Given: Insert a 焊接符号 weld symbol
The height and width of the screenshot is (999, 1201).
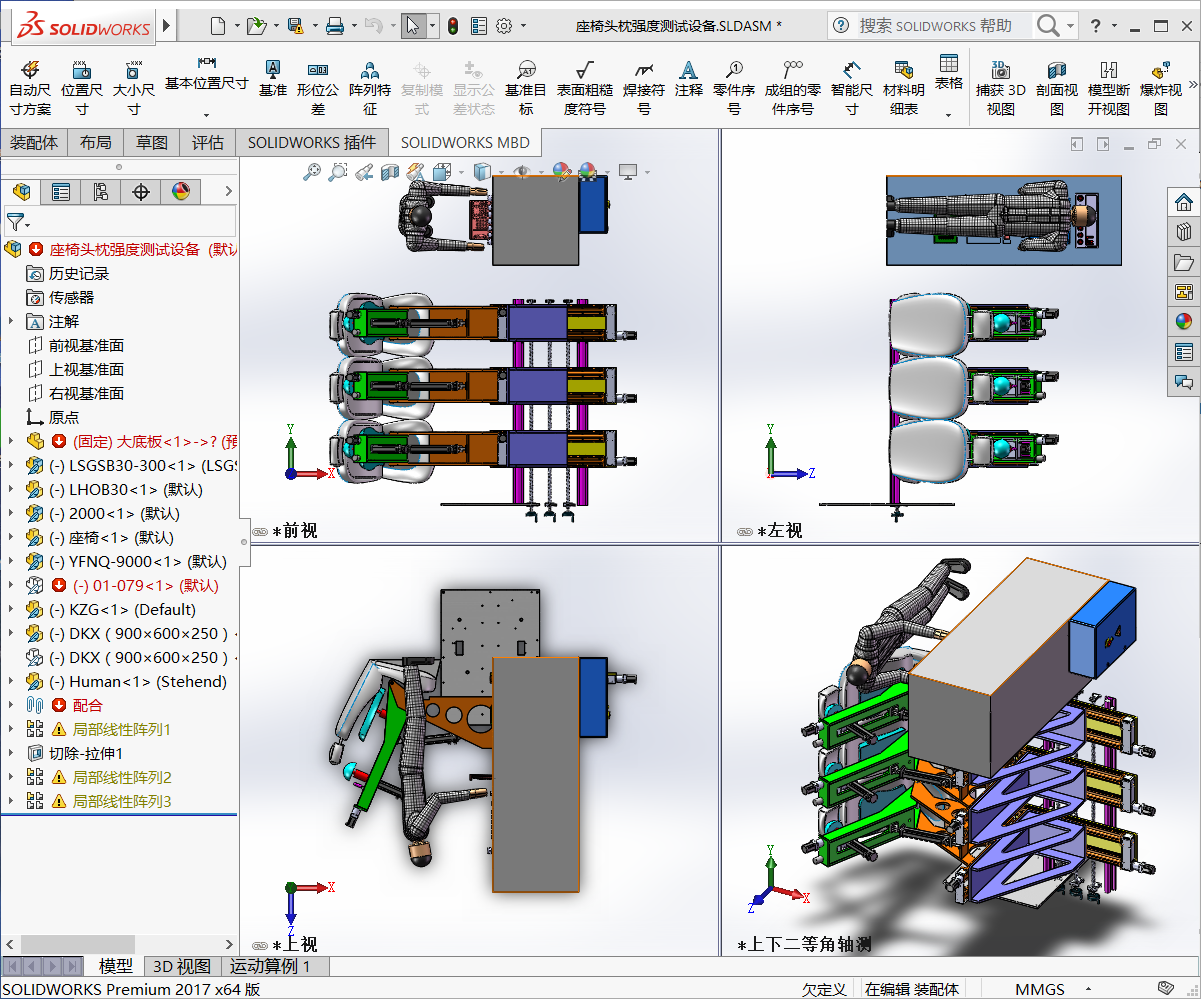Looking at the screenshot, I should (644, 88).
